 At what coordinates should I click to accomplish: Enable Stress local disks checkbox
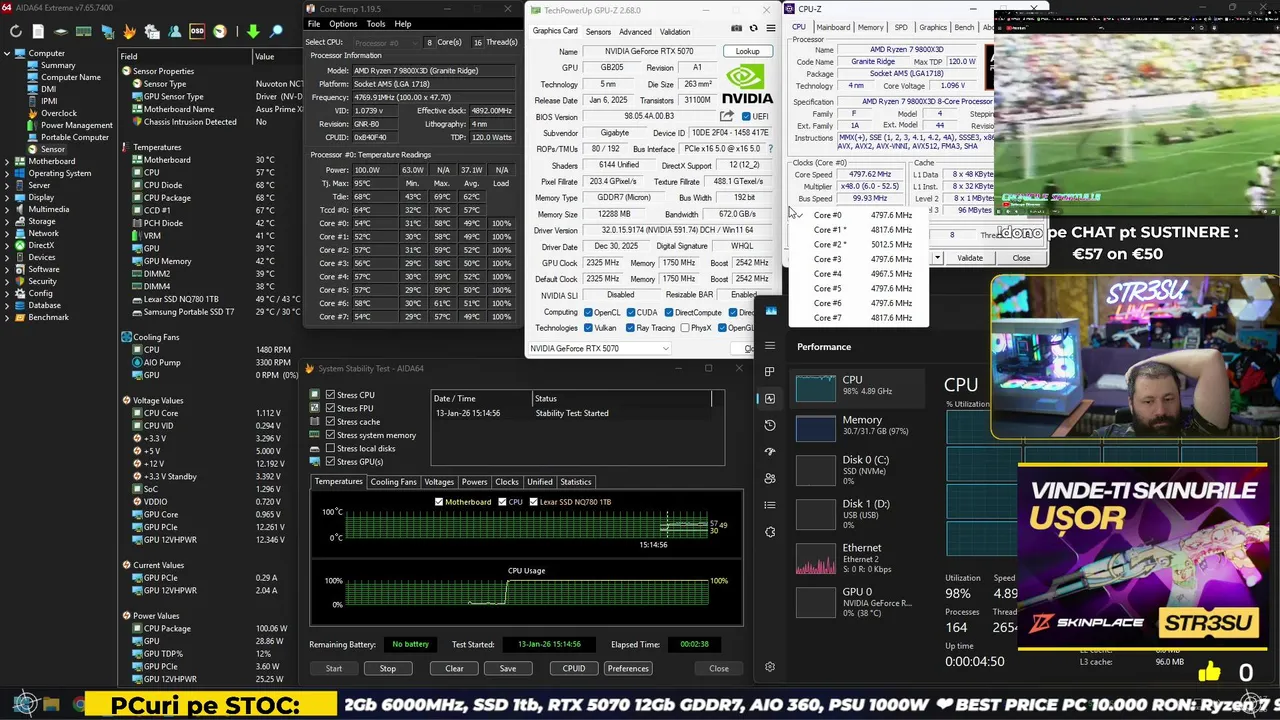pos(330,448)
